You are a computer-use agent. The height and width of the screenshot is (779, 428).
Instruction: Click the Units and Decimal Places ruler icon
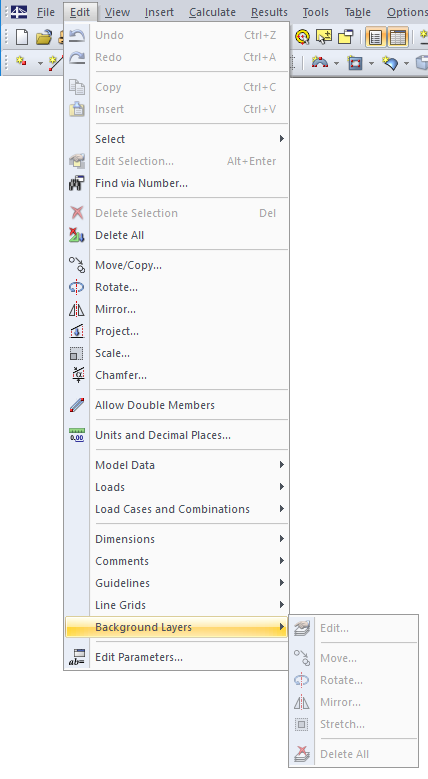[77, 435]
